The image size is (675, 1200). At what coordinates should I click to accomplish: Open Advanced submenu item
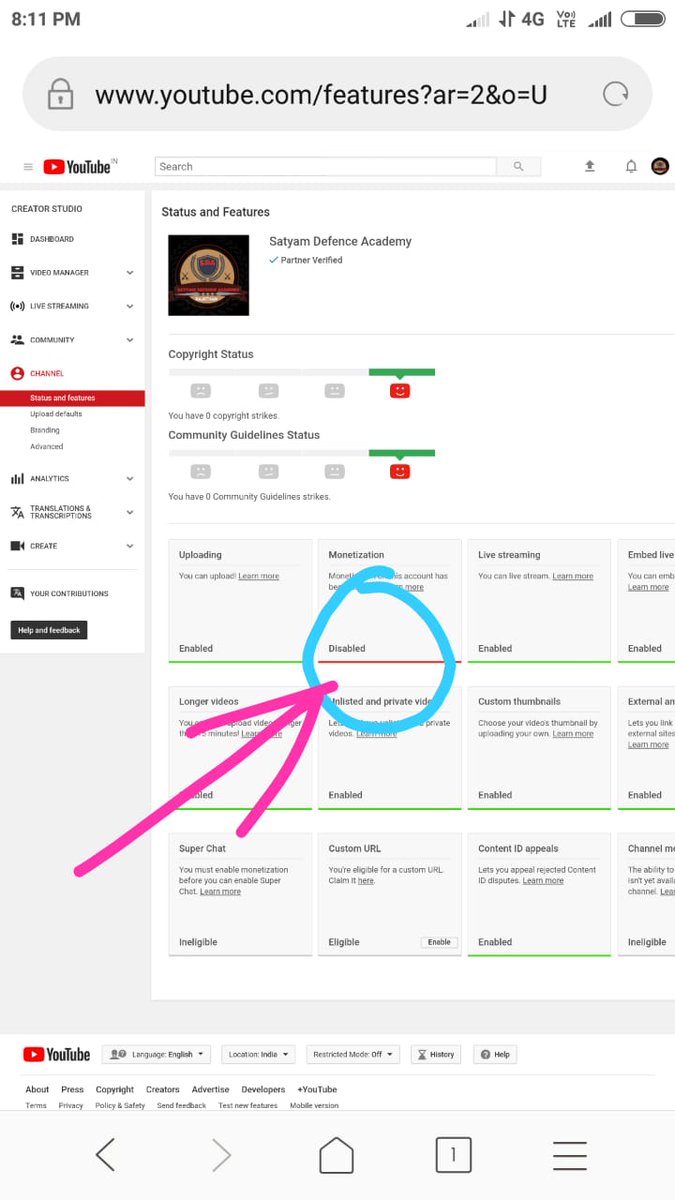[46, 447]
